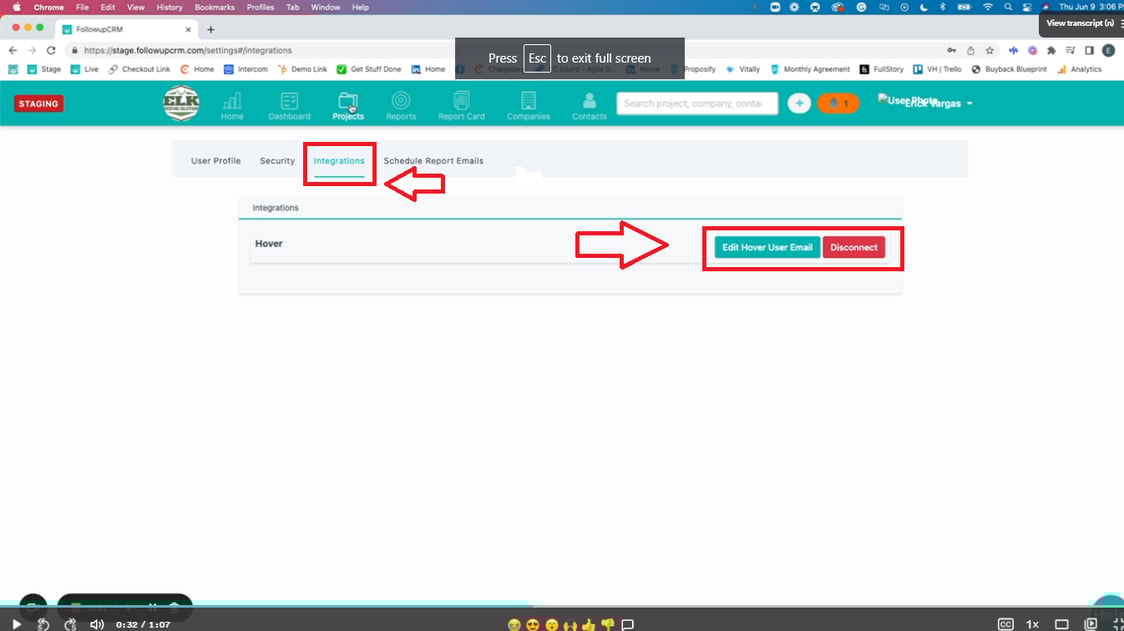Create a new record with the plus button
The width and height of the screenshot is (1124, 631).
[x=798, y=103]
